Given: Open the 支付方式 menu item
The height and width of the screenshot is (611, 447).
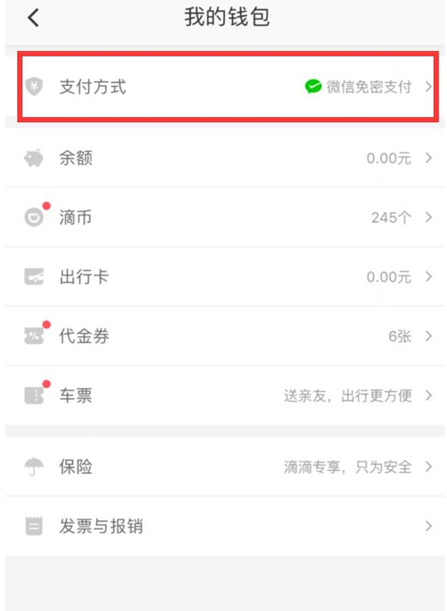Looking at the screenshot, I should tap(228, 87).
